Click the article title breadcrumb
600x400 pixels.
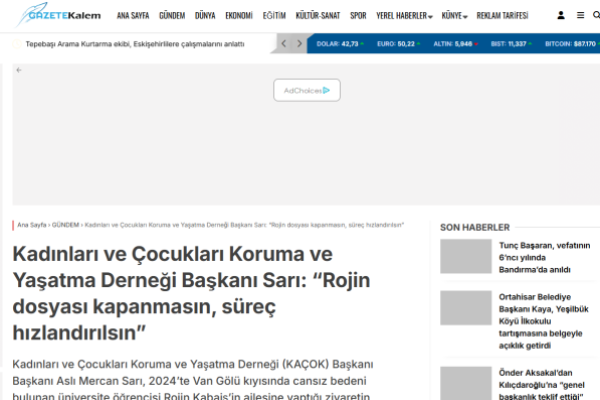click(x=244, y=225)
